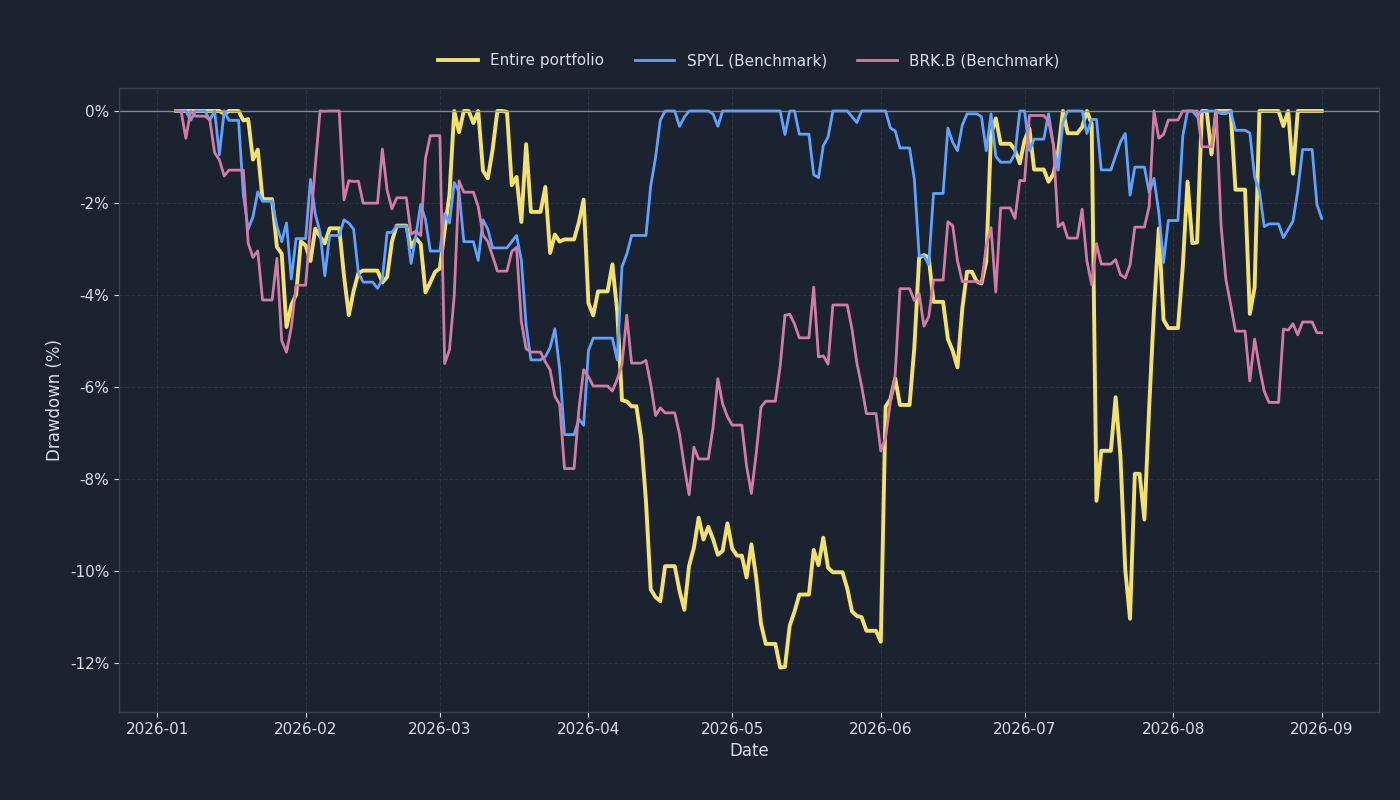Click the blue SPYL legend line swatch
This screenshot has height=800, width=1400.
[x=655, y=60]
